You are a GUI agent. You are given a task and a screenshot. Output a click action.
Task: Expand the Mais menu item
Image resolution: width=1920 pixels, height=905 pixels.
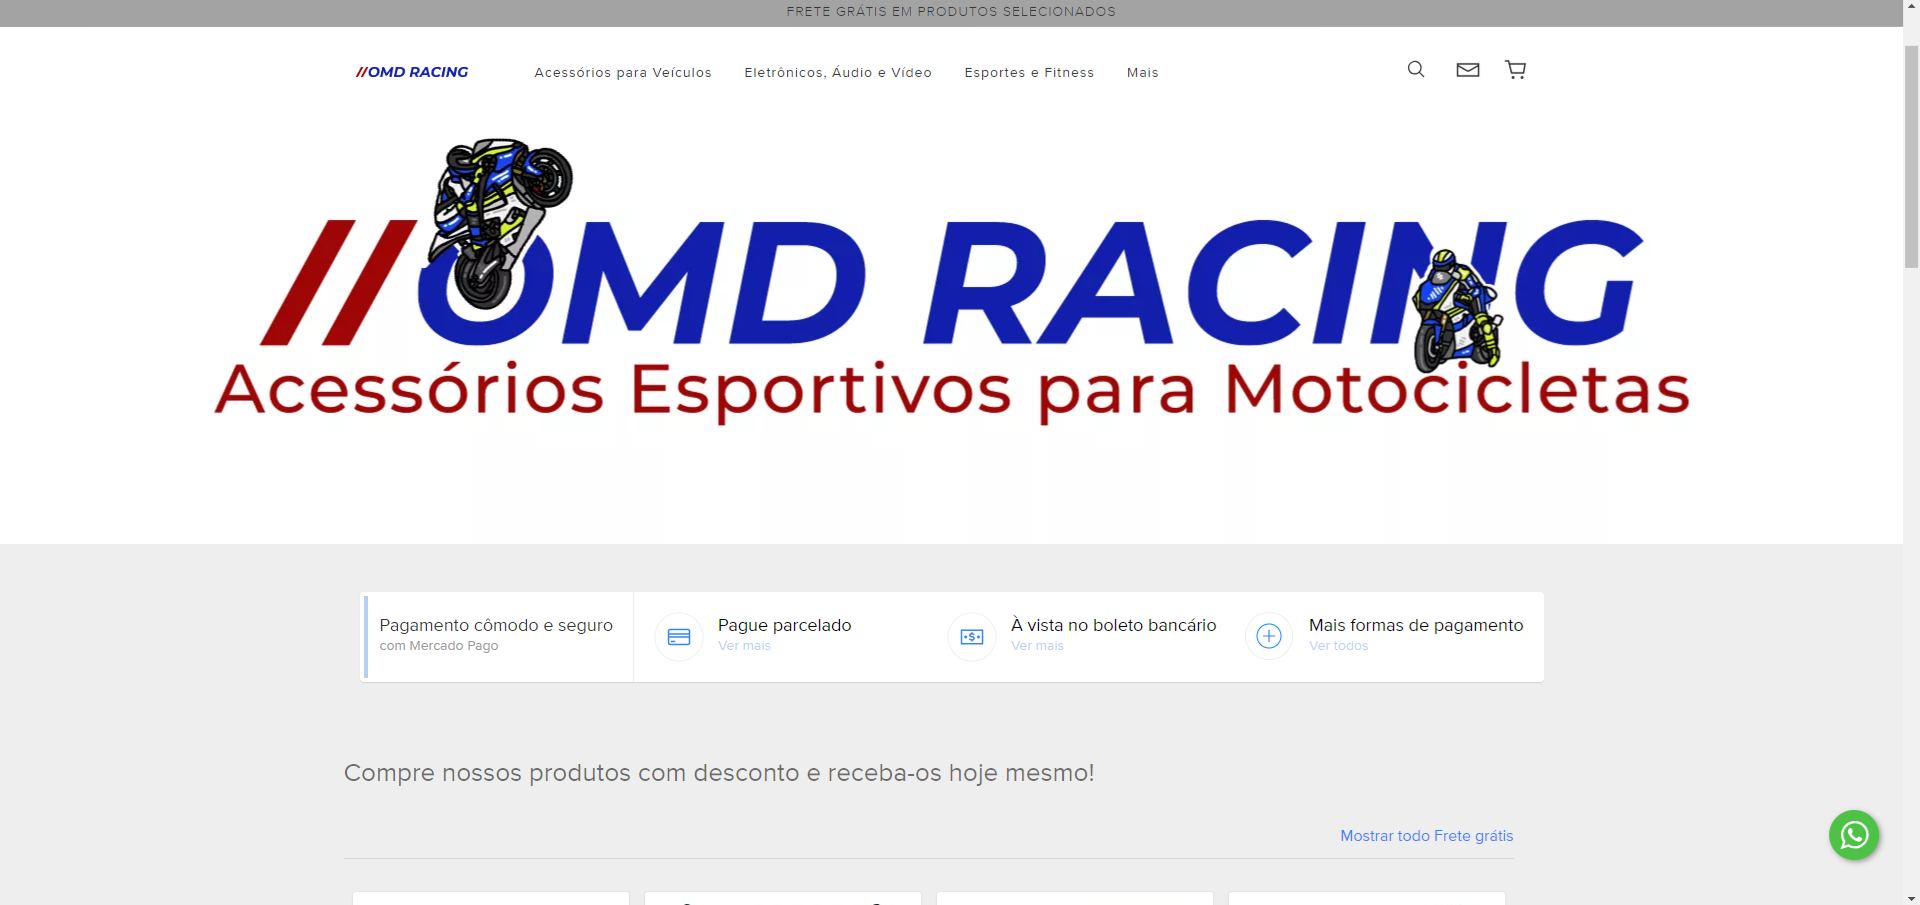pyautogui.click(x=1143, y=73)
